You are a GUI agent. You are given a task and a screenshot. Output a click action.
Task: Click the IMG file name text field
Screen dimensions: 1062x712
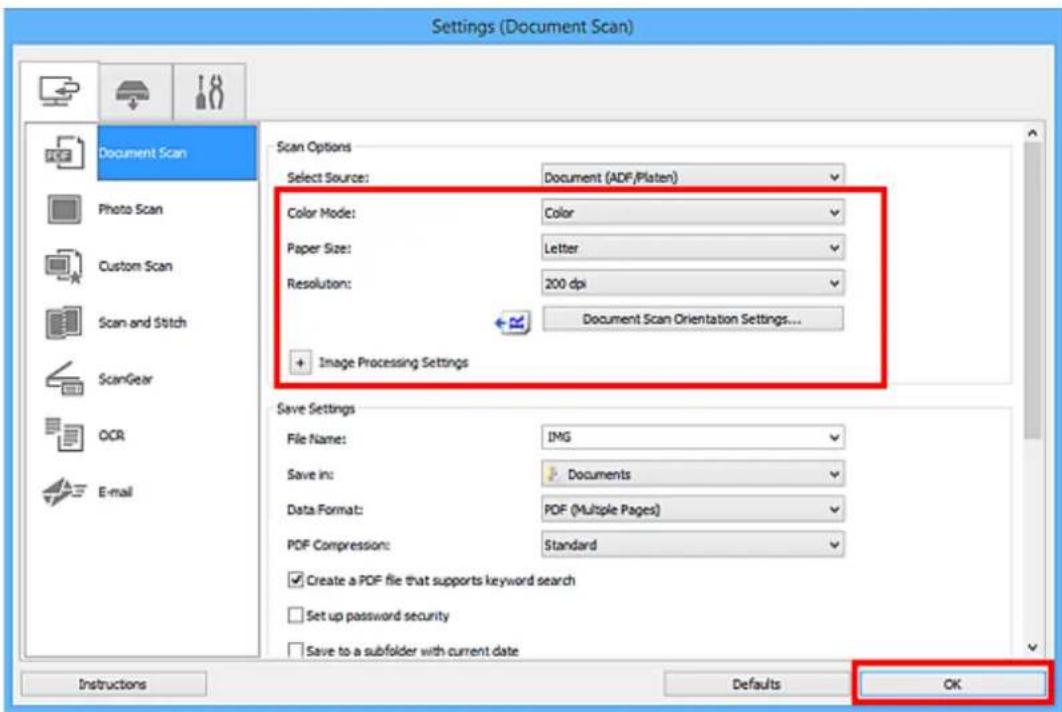pyautogui.click(x=683, y=438)
